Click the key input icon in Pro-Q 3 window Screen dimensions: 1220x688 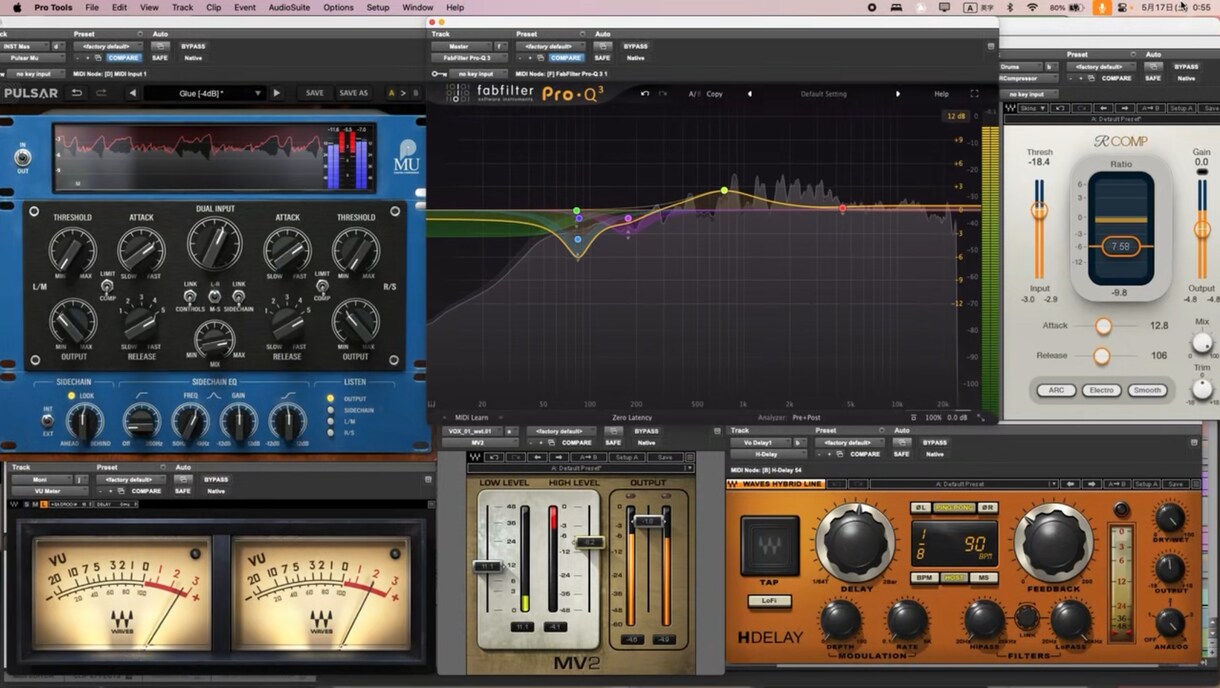point(437,73)
